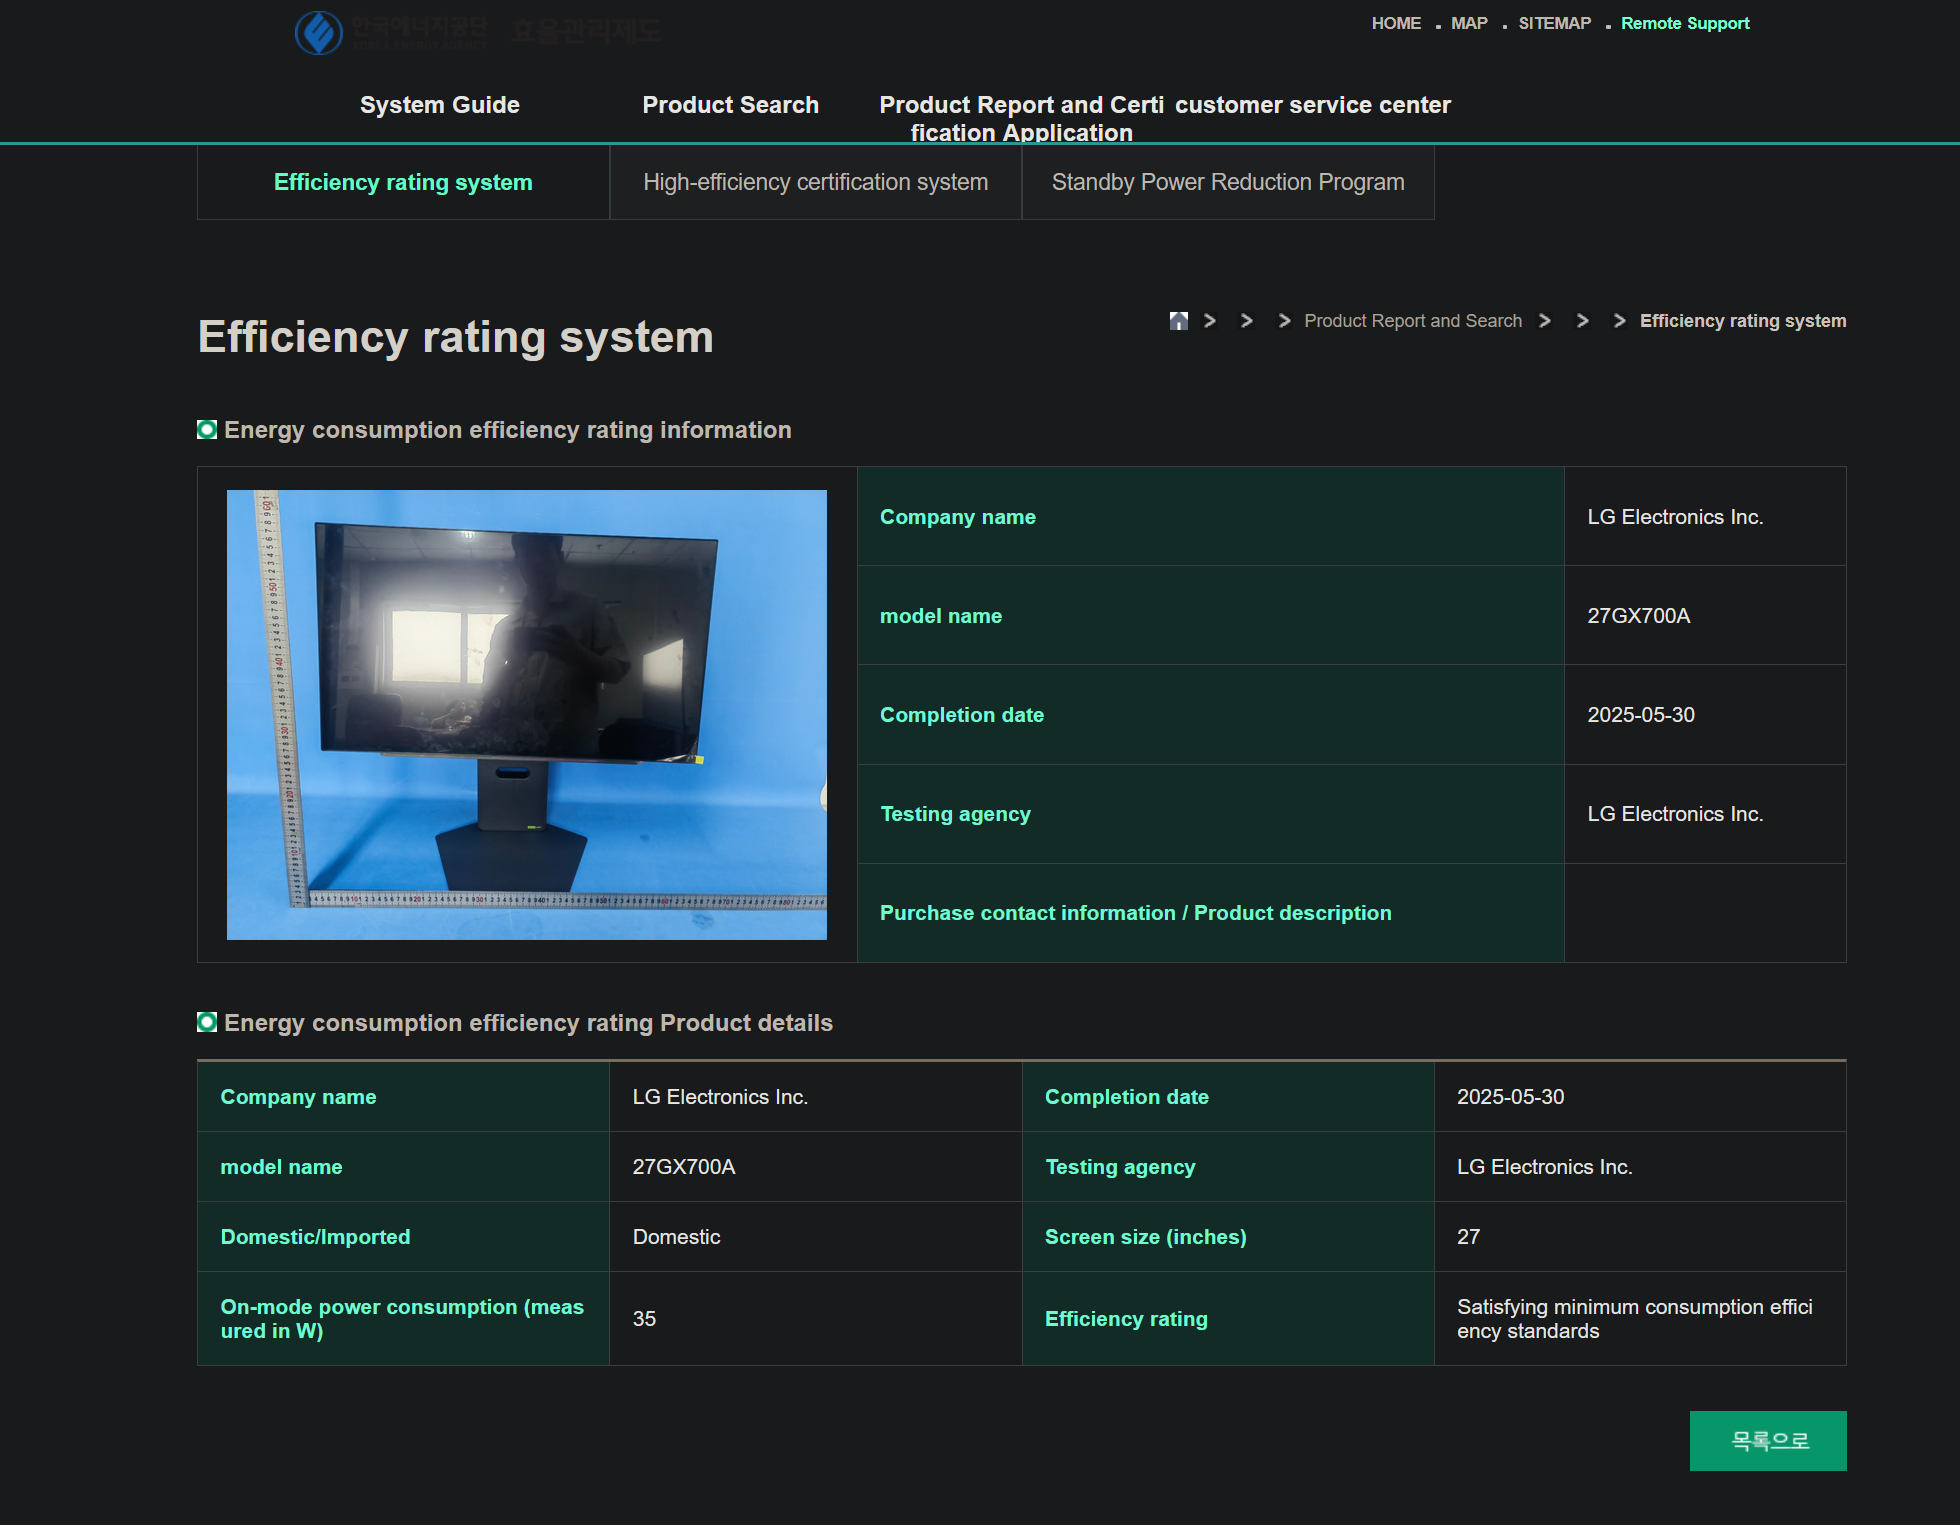Viewport: 1960px width, 1525px height.
Task: Open the SITEMAP page
Action: (1554, 23)
